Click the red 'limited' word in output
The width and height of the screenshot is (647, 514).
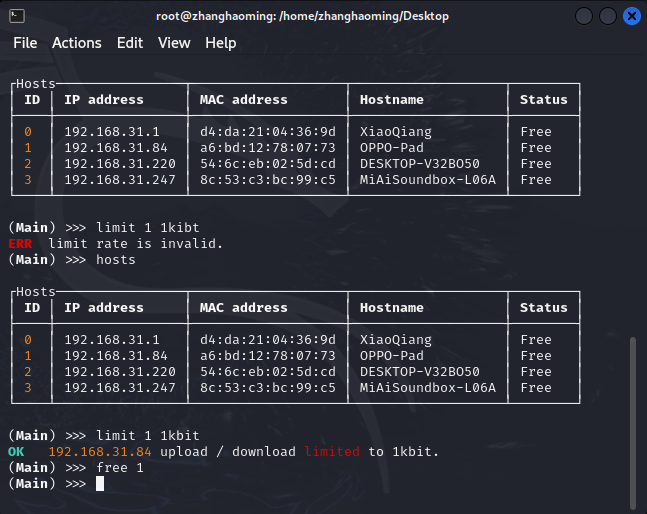(x=331, y=452)
